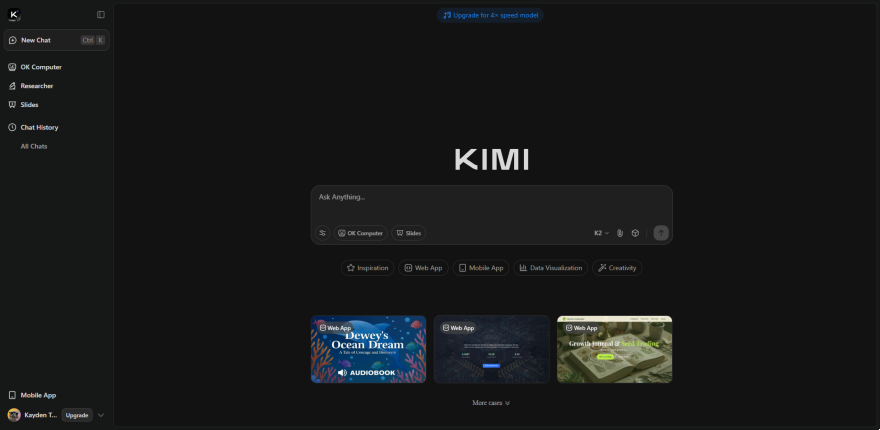
Task: Enable Slides mode in the prompt box
Action: tap(409, 233)
